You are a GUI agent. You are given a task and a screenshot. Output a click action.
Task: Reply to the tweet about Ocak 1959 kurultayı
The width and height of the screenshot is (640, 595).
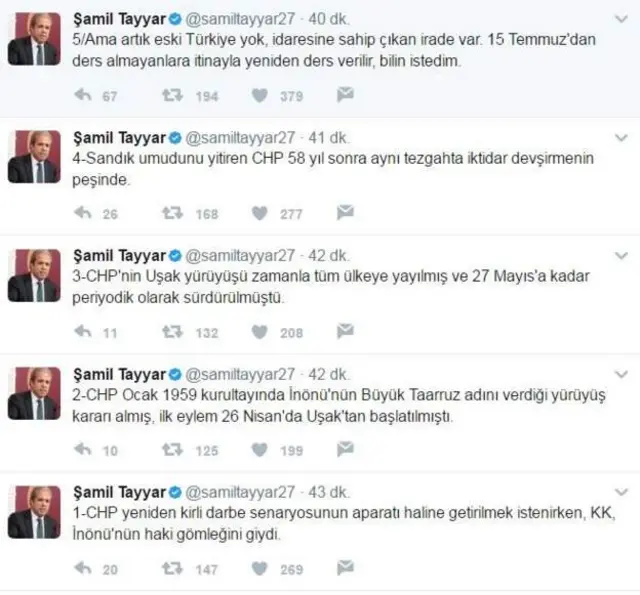(x=83, y=449)
